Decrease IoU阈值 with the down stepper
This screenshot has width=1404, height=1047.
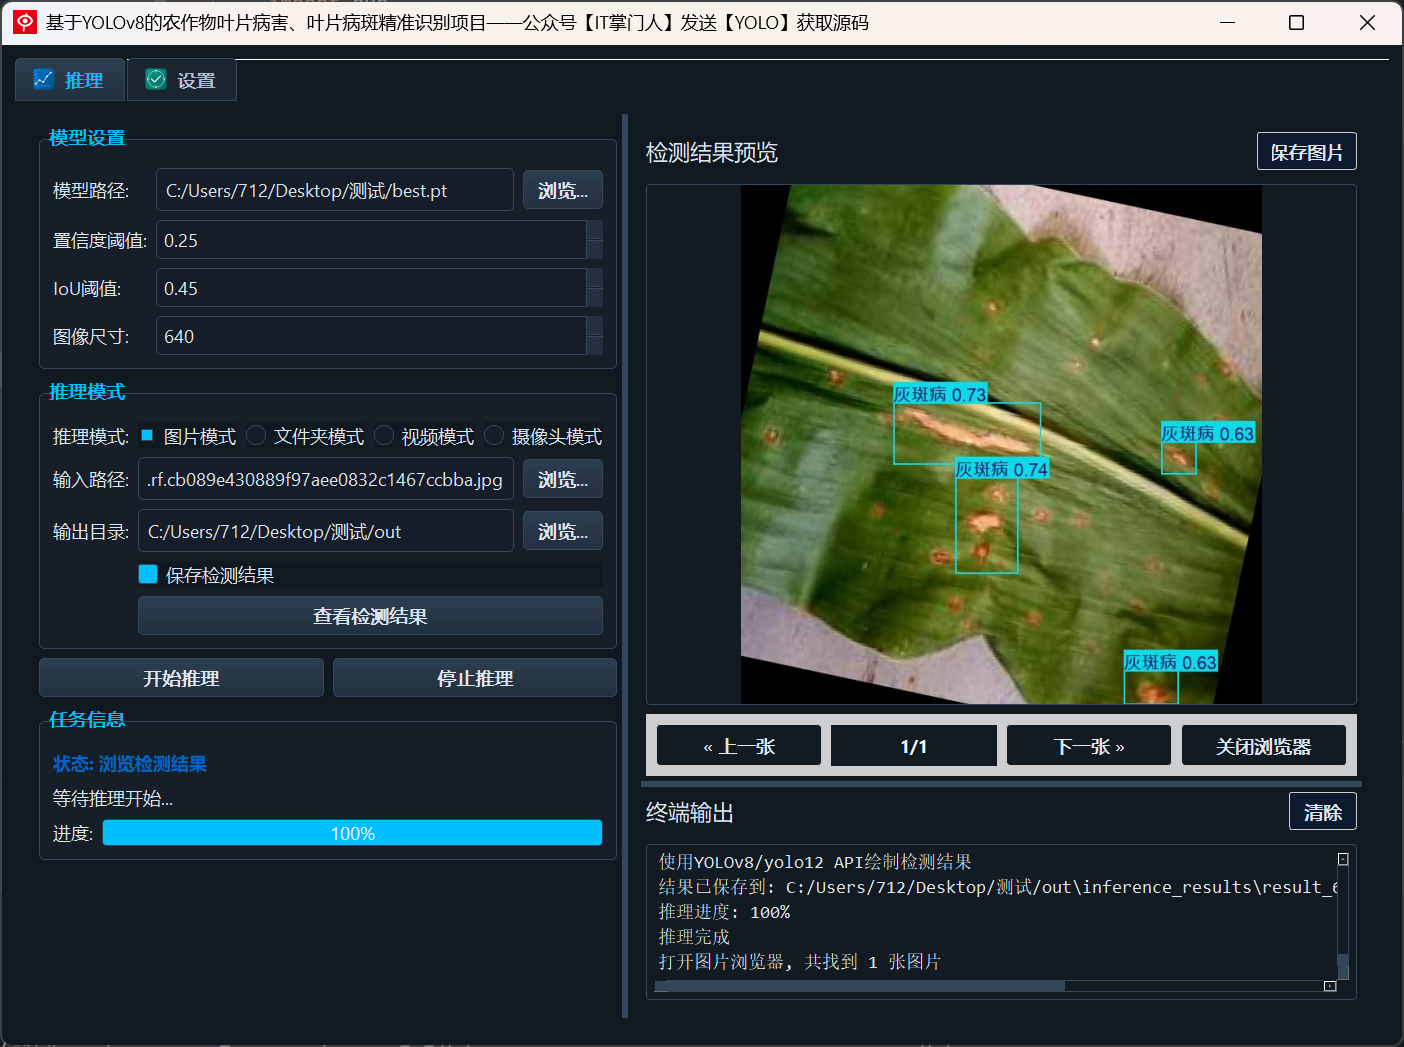[x=594, y=297]
